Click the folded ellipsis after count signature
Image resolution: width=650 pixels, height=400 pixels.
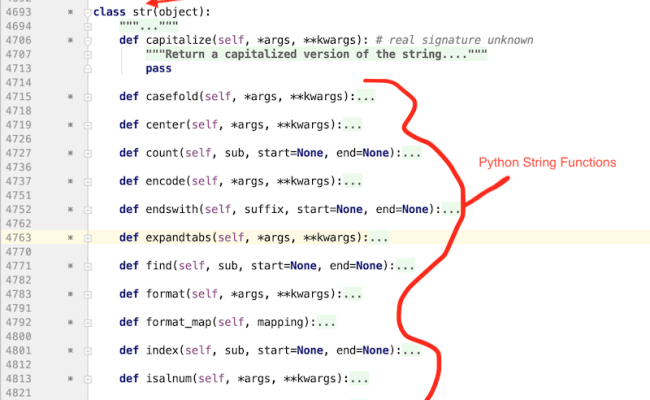click(x=412, y=153)
